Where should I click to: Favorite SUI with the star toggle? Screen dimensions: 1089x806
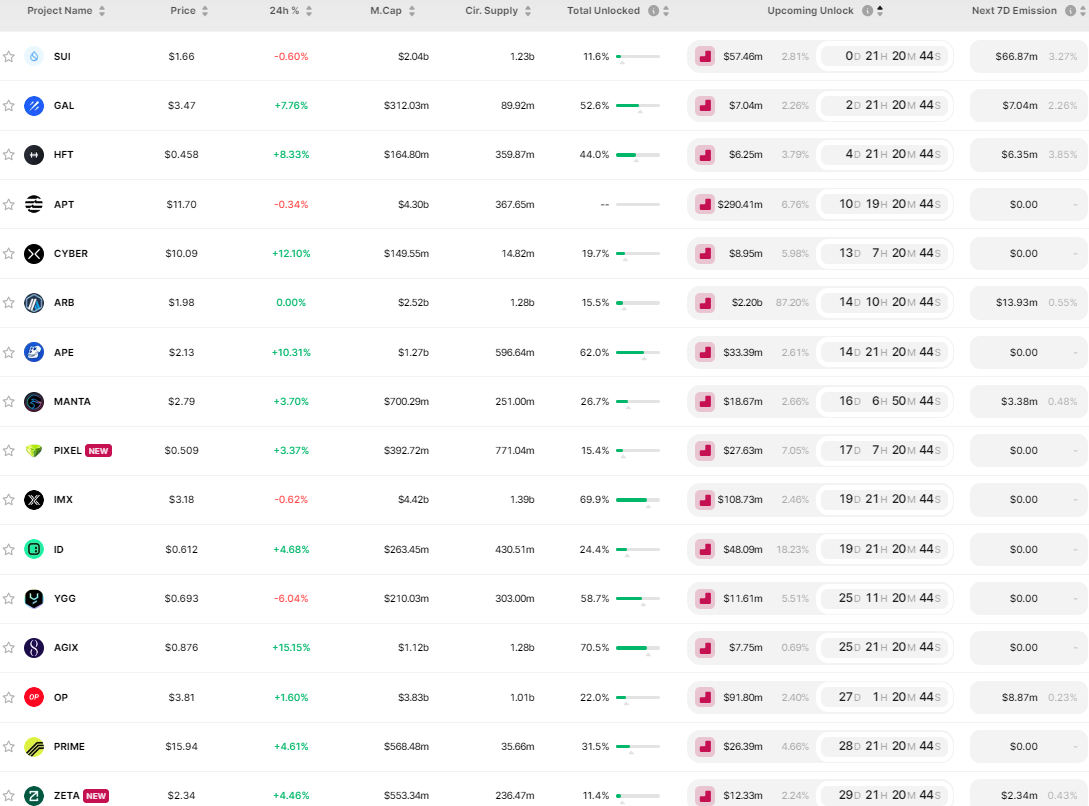pyautogui.click(x=9, y=57)
